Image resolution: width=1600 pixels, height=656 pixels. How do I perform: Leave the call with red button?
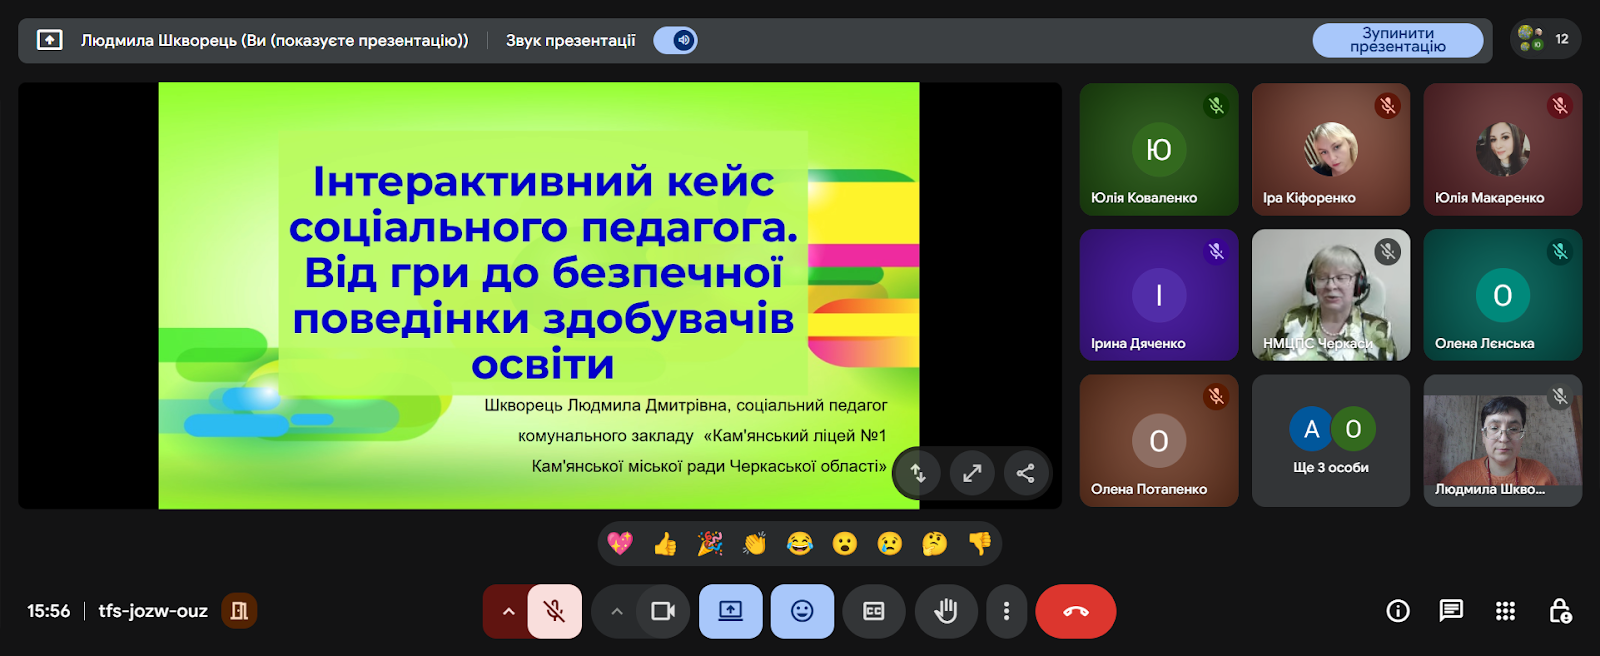[x=1076, y=611]
